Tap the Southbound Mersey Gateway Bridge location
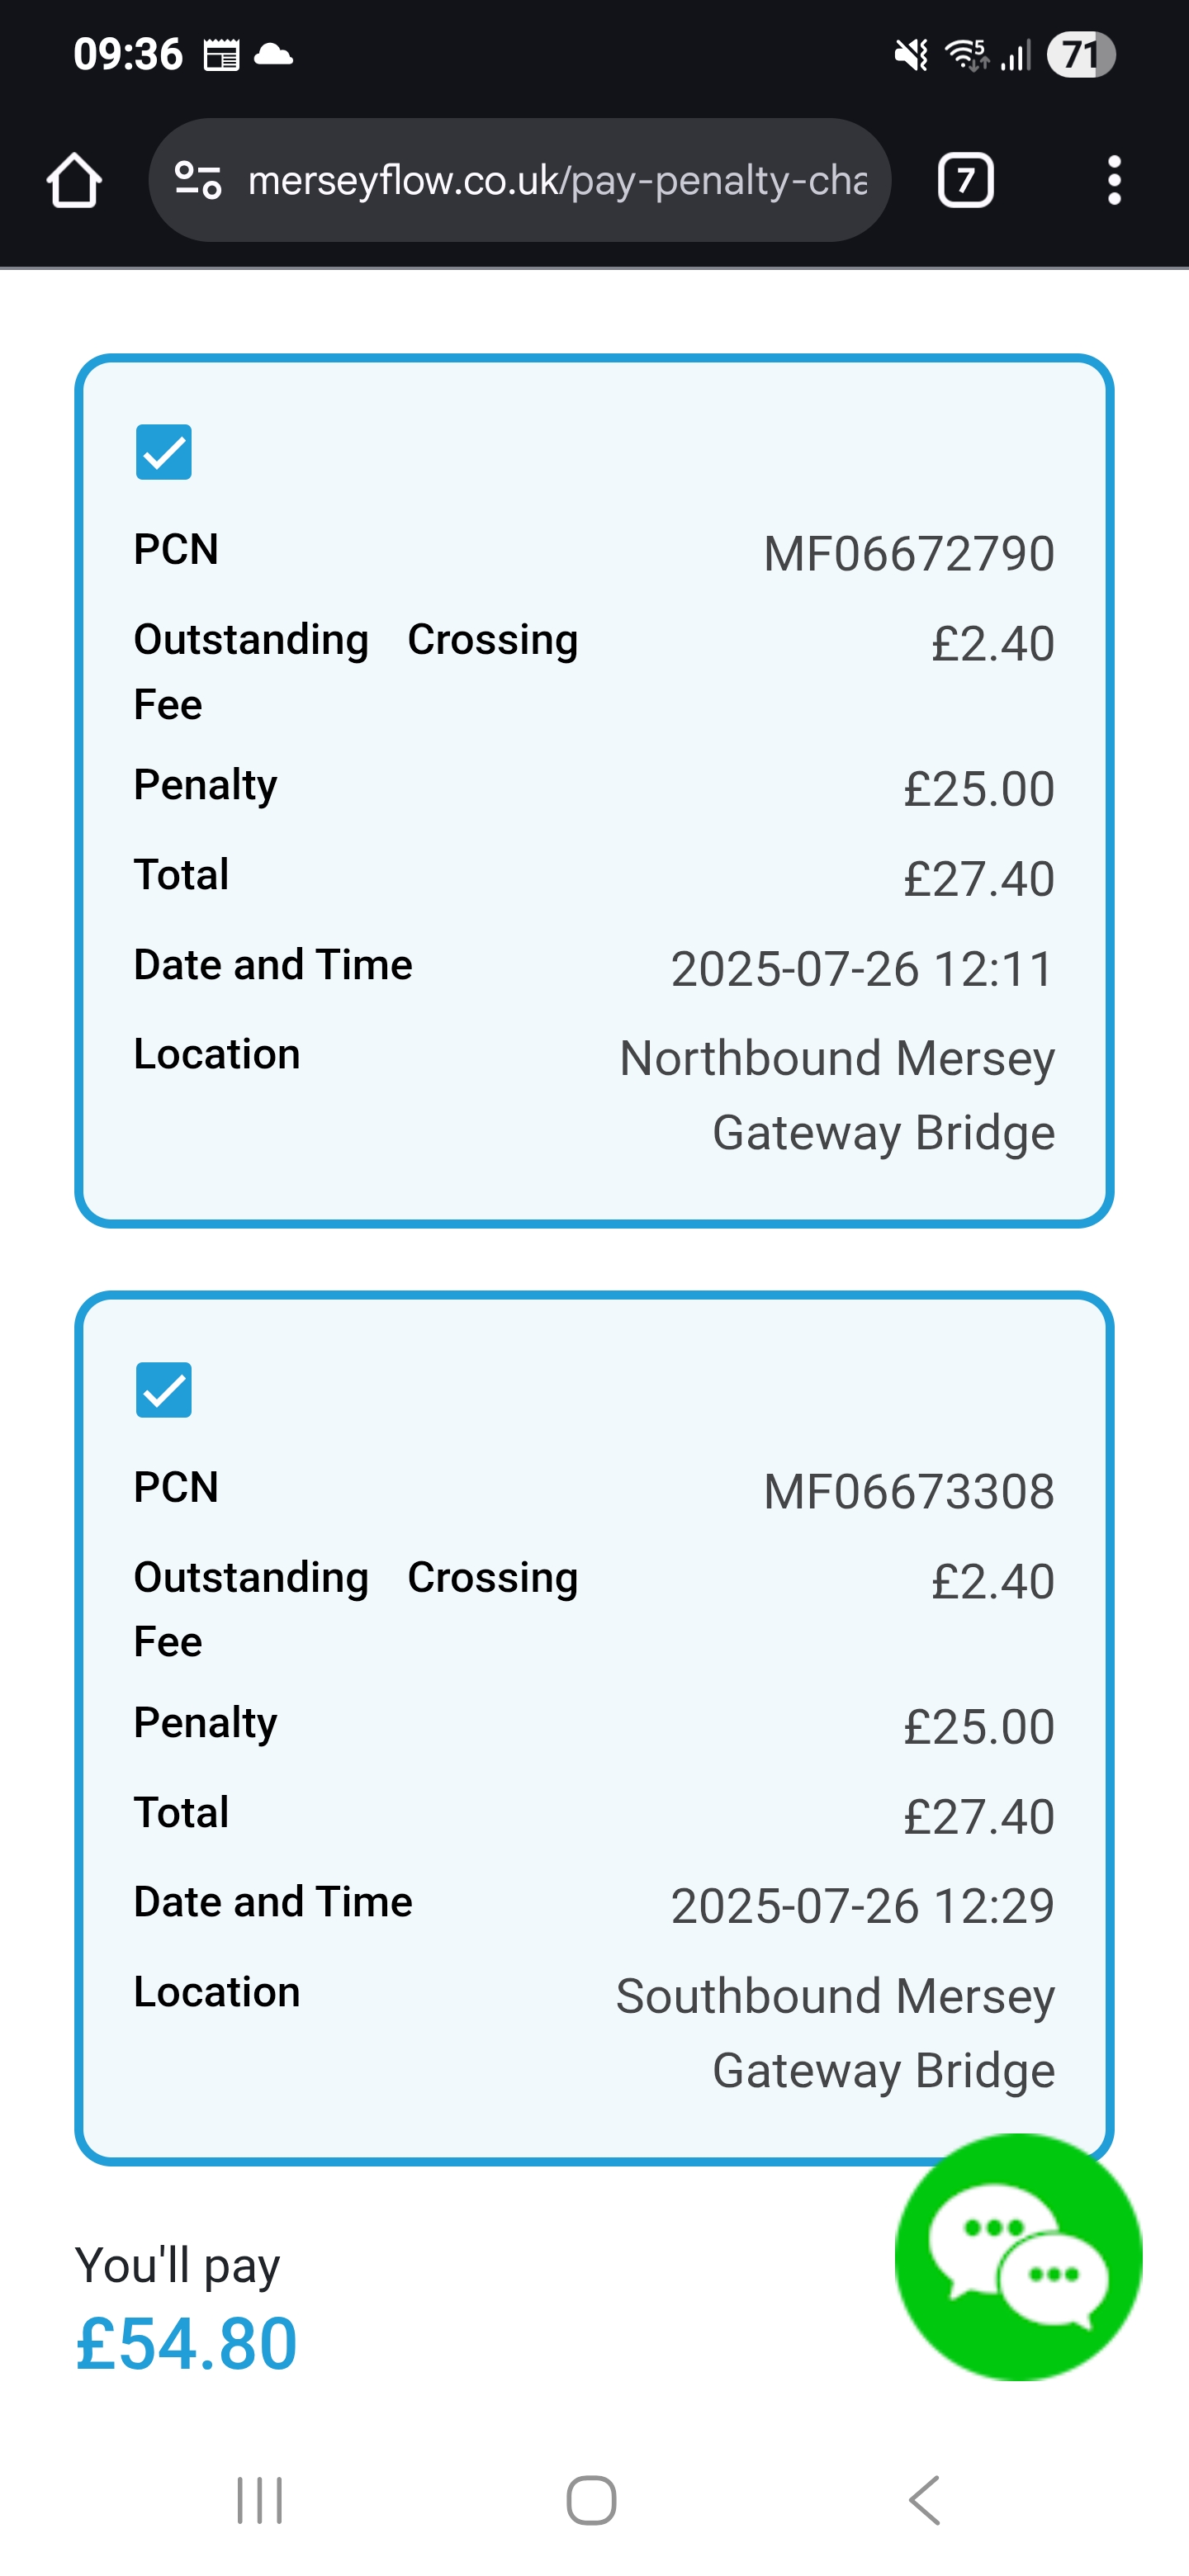 [835, 2033]
